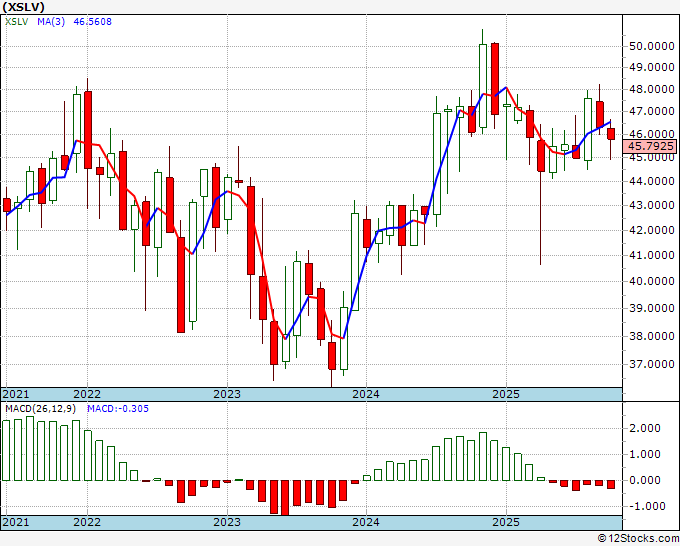
Task: Click the 38.0000 price axis label
Action: 651,336
